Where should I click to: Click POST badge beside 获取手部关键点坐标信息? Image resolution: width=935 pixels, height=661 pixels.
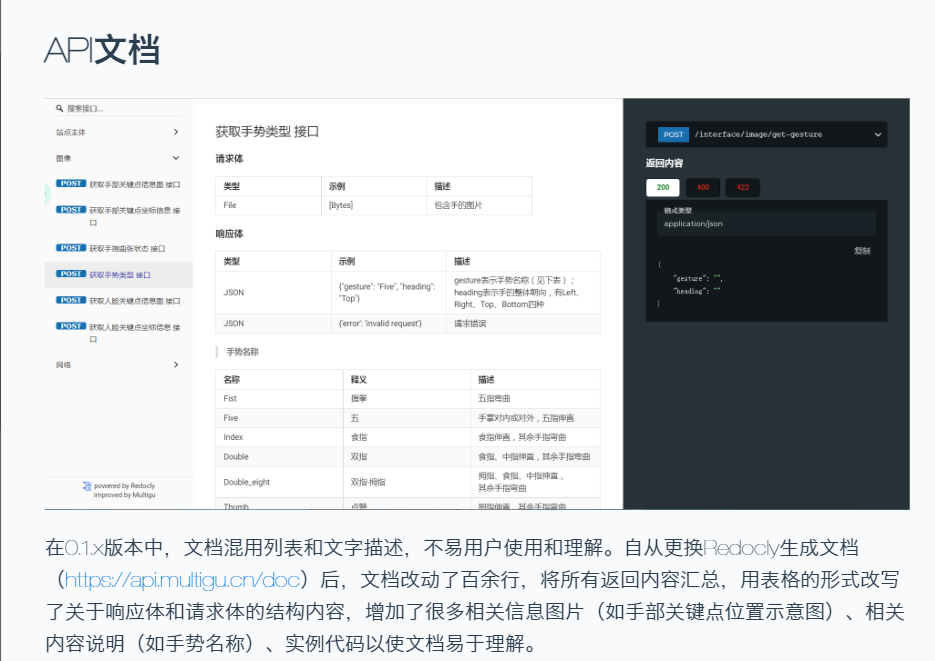point(71,210)
